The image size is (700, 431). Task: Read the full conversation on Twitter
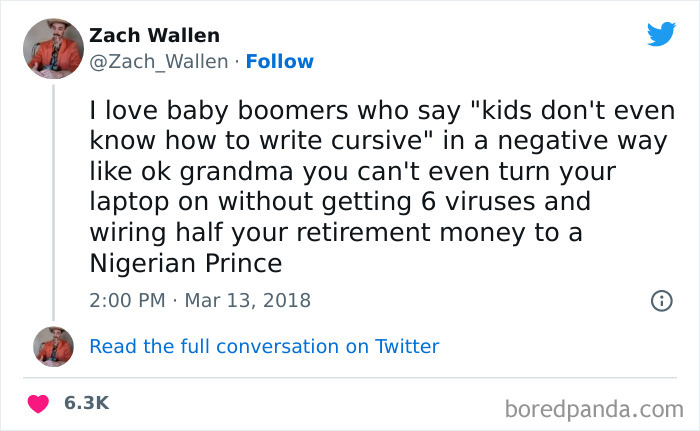tap(264, 347)
